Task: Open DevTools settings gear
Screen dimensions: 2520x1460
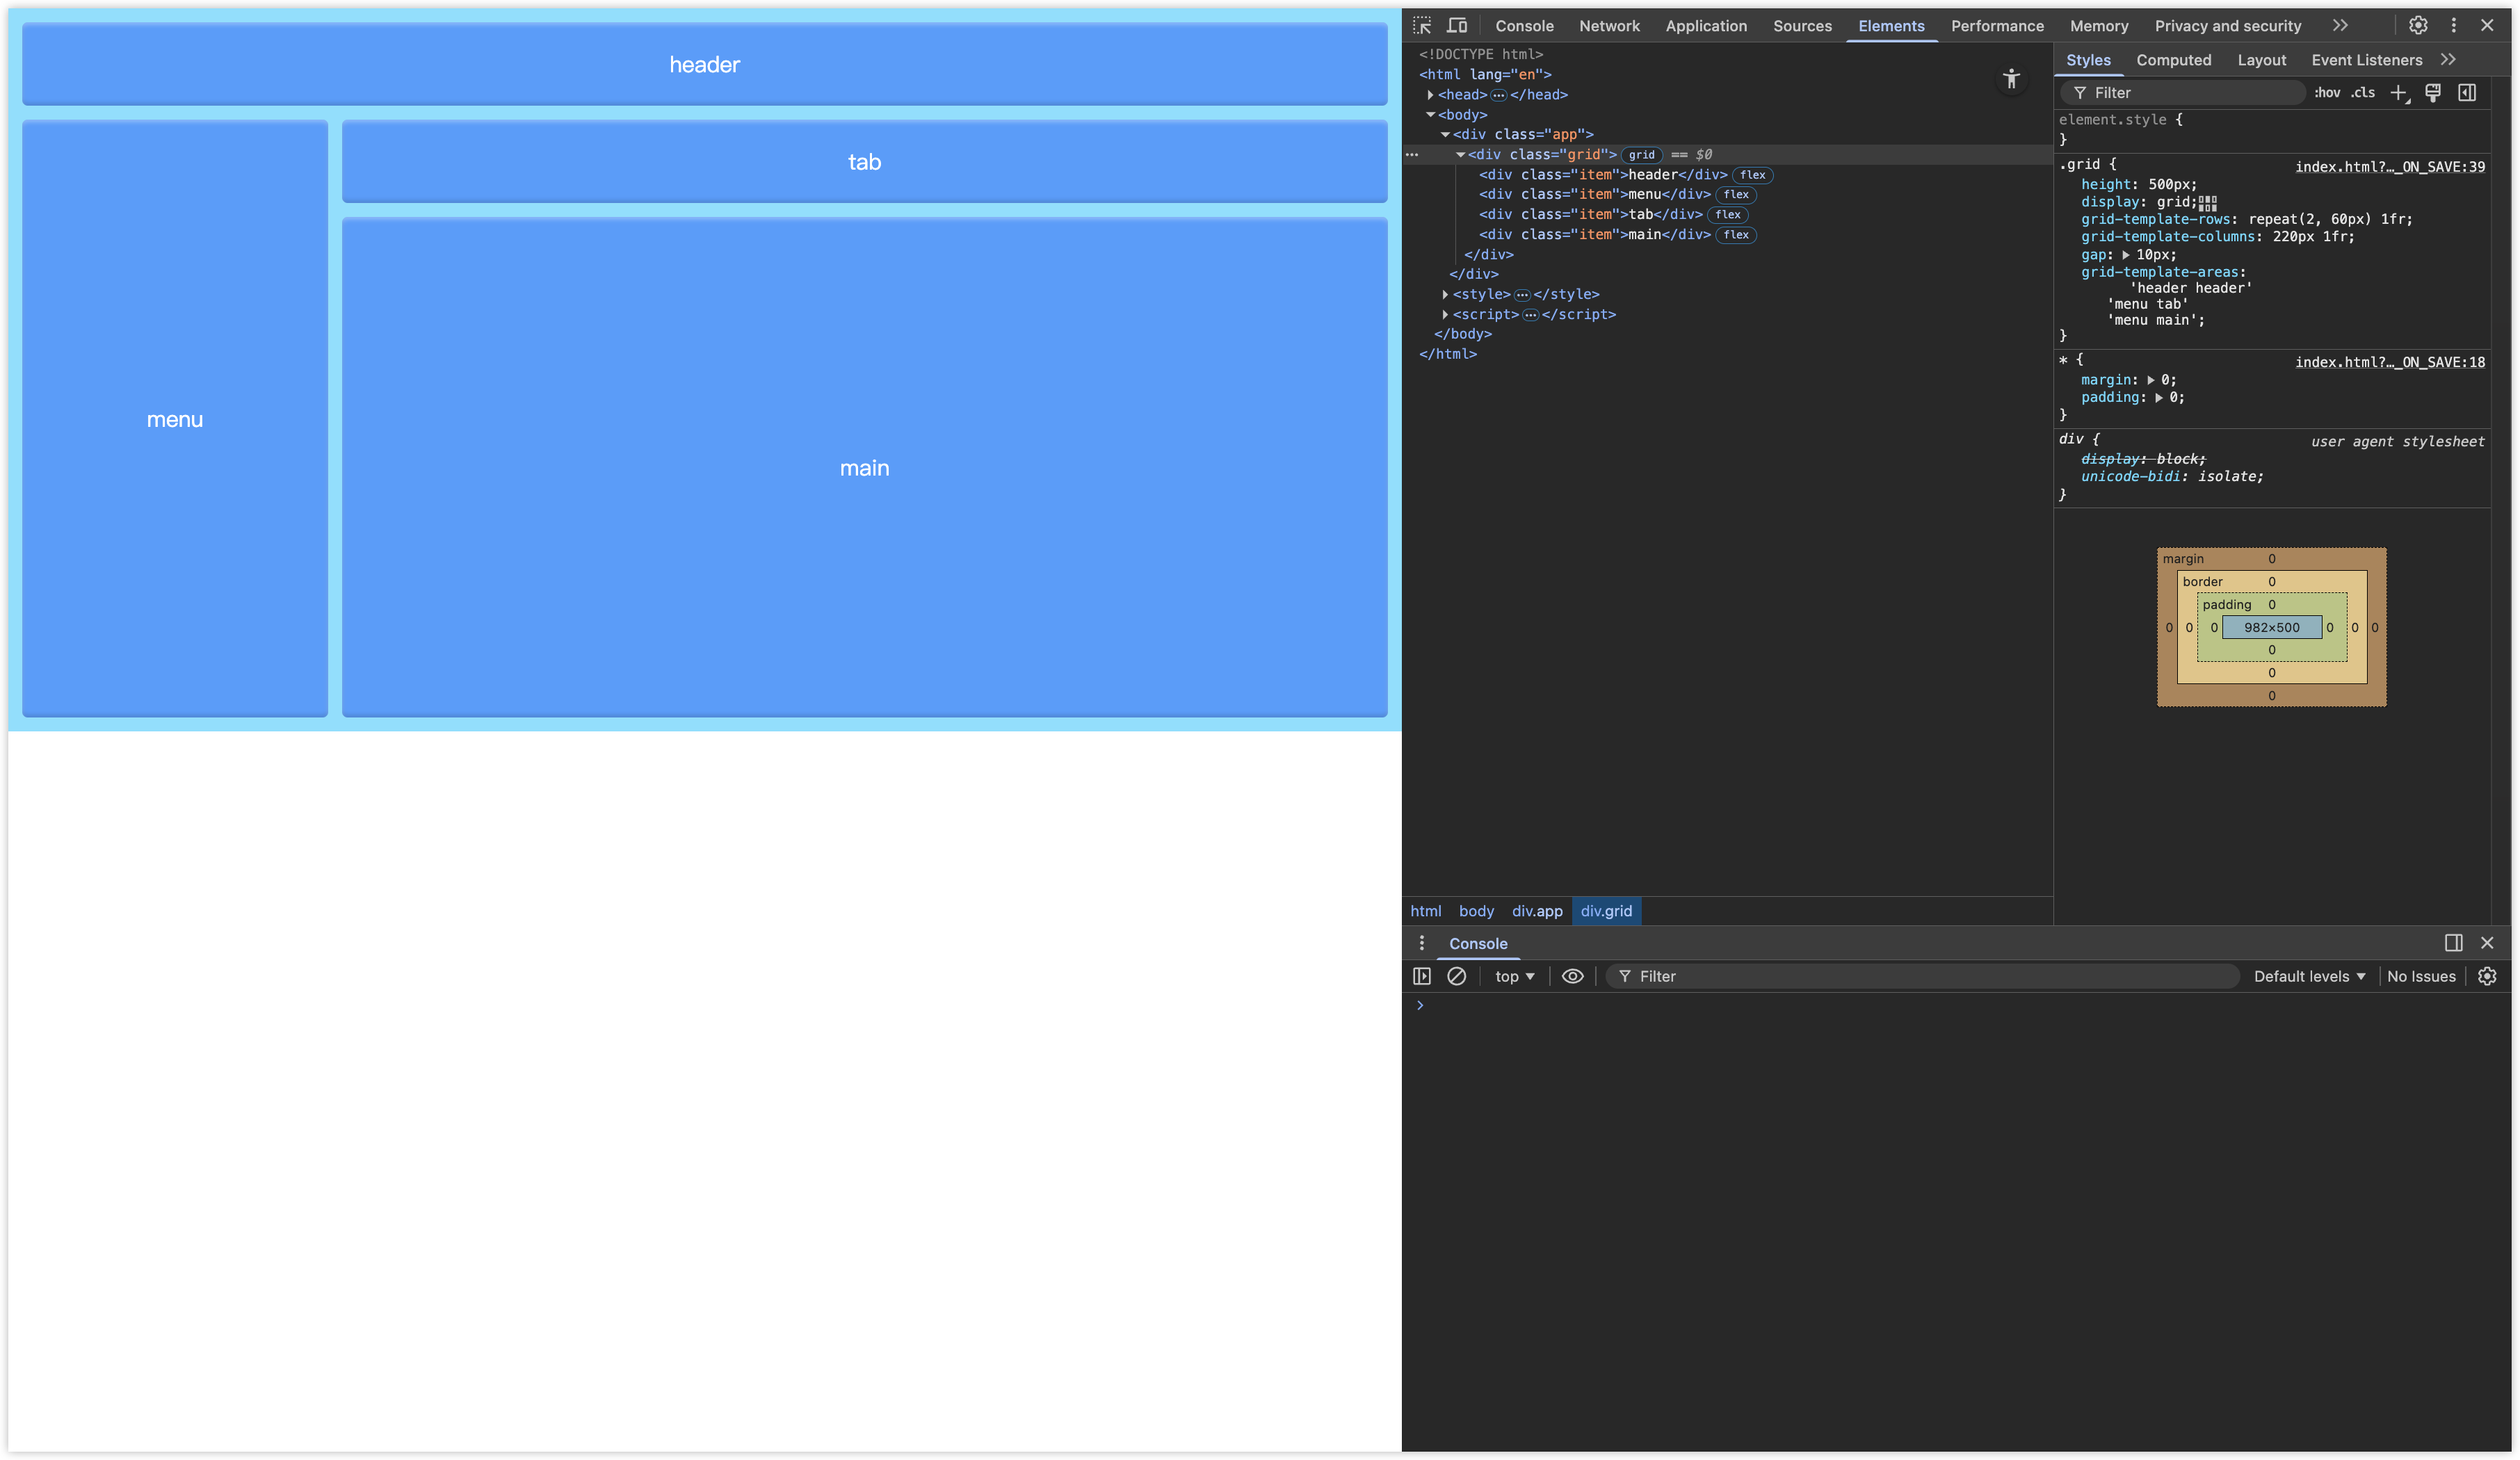Action: pyautogui.click(x=2417, y=25)
